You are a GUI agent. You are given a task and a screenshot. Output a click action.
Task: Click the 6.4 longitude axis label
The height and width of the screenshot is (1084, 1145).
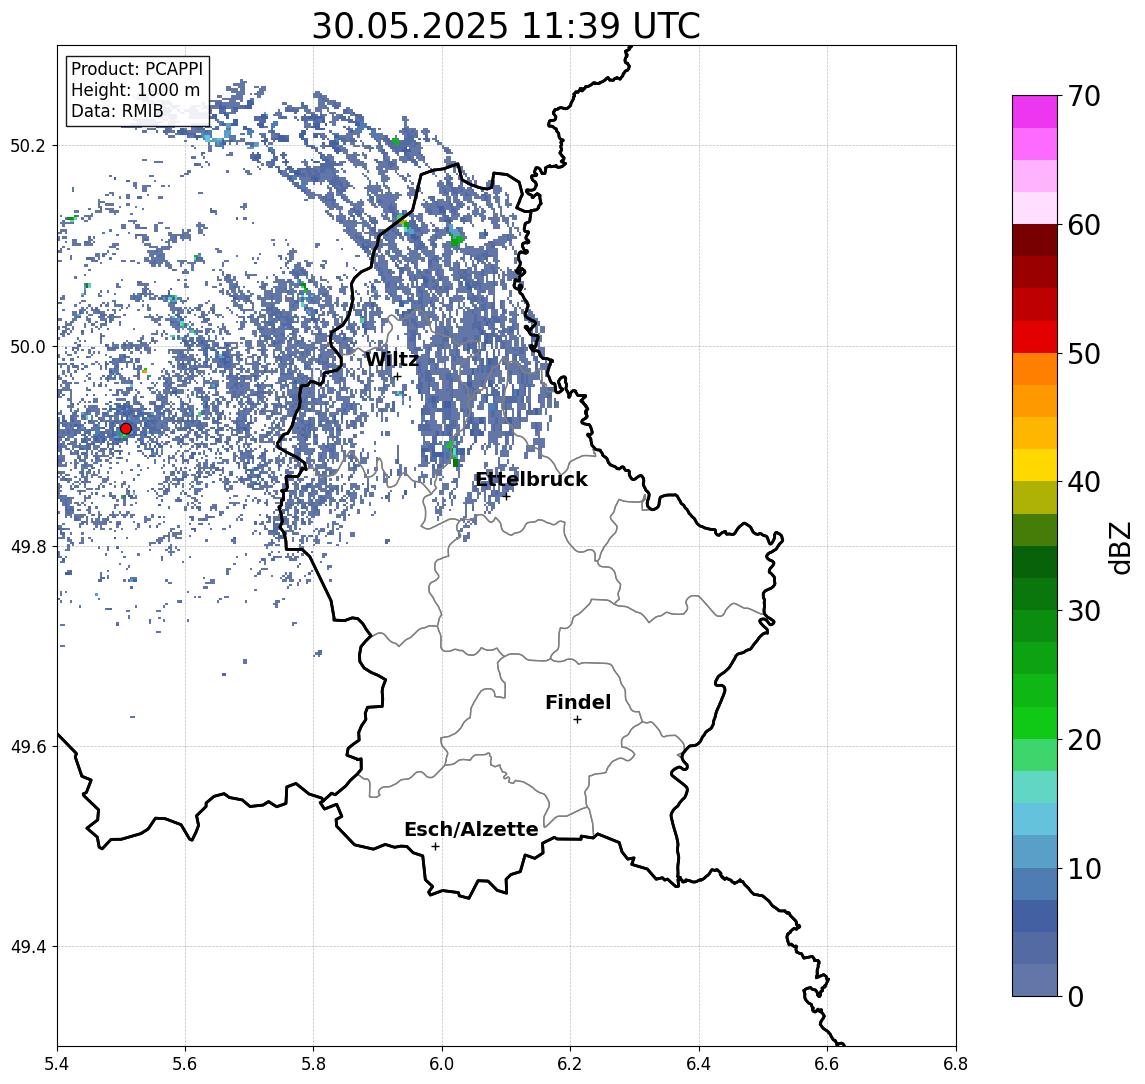point(699,1064)
